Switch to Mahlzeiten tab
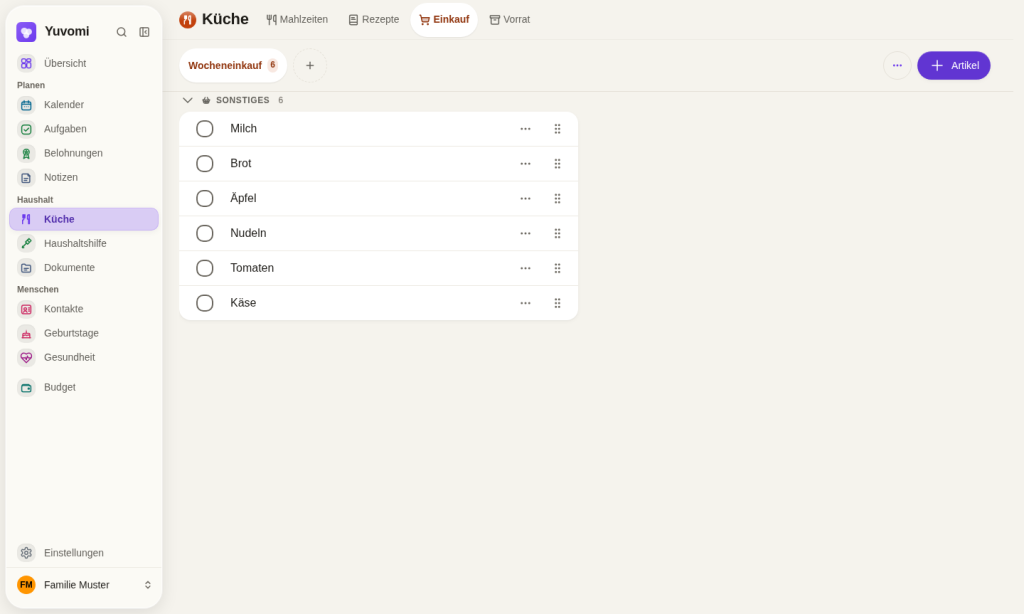Image resolution: width=1024 pixels, height=614 pixels. (297, 20)
